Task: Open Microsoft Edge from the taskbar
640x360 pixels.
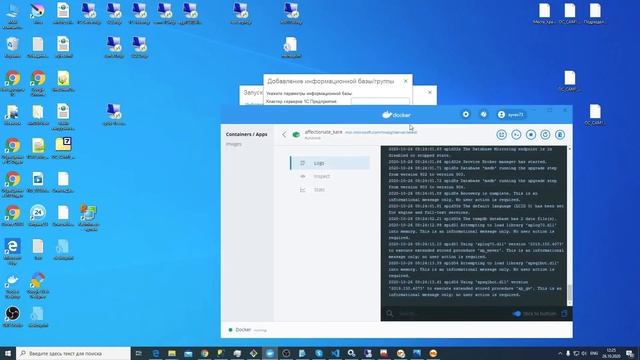Action: tap(156, 353)
